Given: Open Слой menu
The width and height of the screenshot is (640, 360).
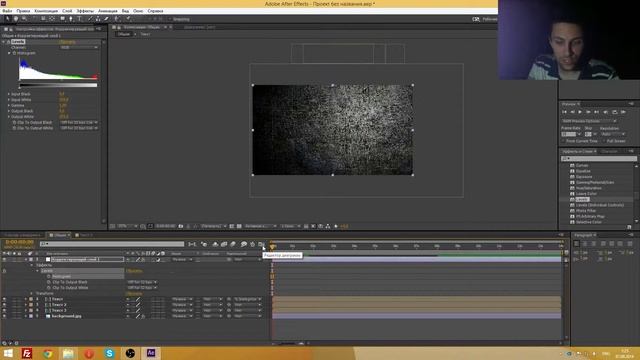Looking at the screenshot, I should 67,11.
